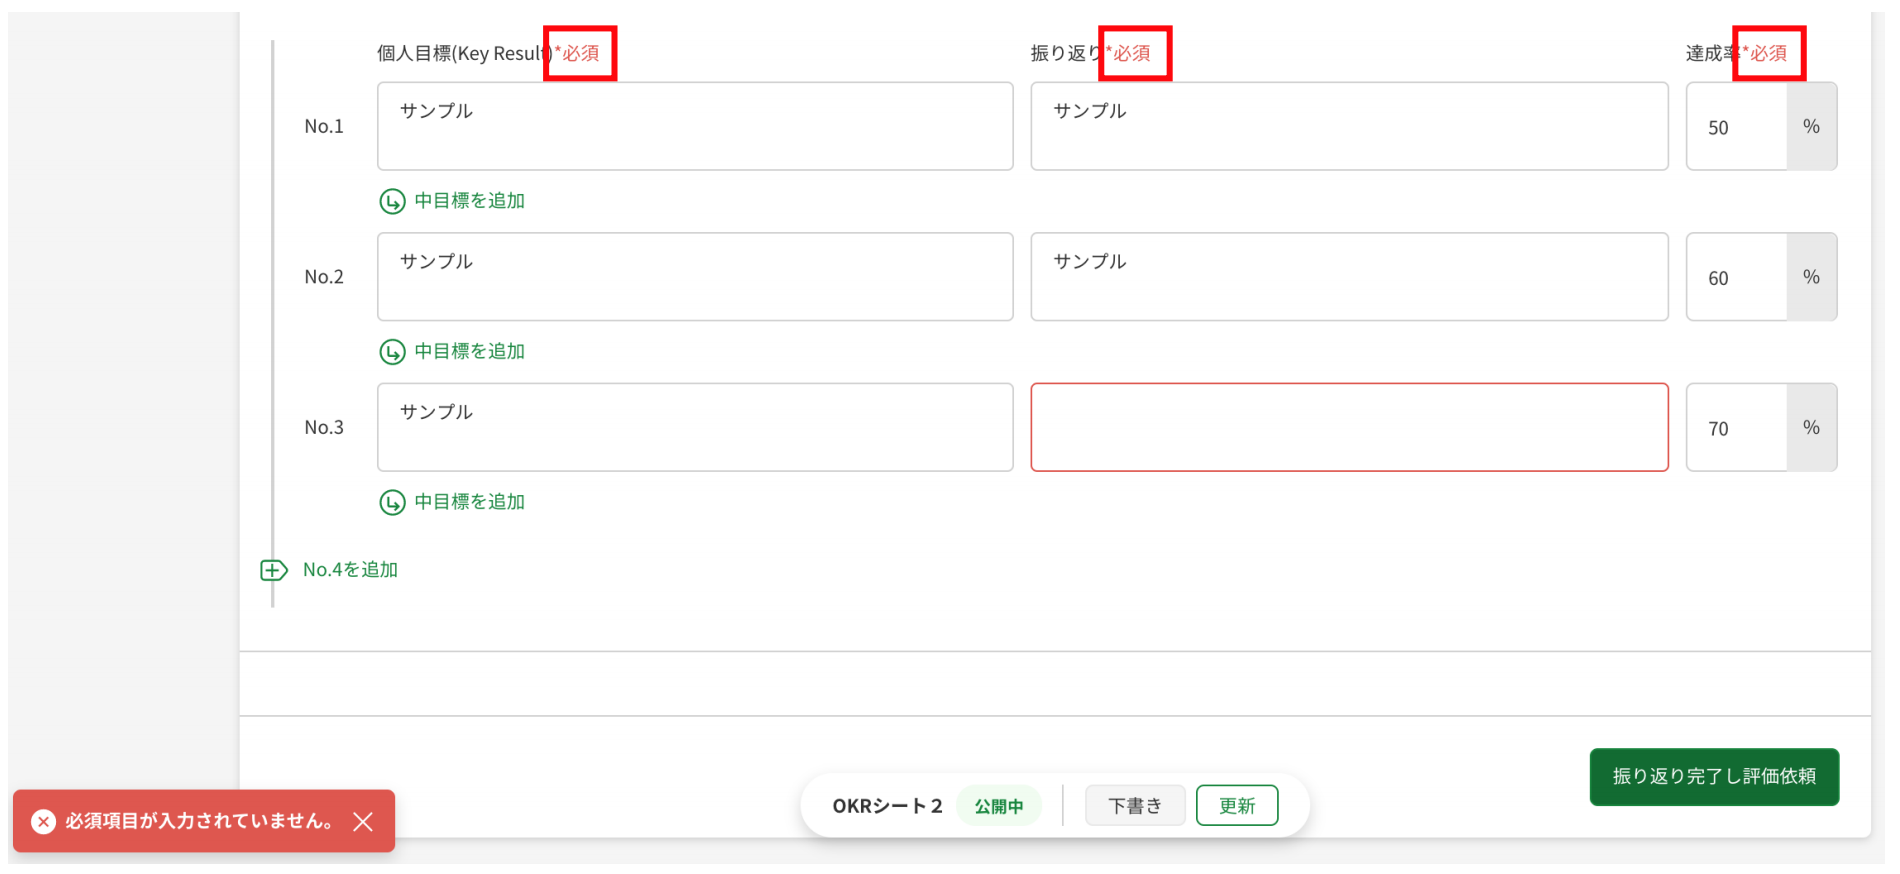Click the No.4を追加 link

[x=350, y=570]
